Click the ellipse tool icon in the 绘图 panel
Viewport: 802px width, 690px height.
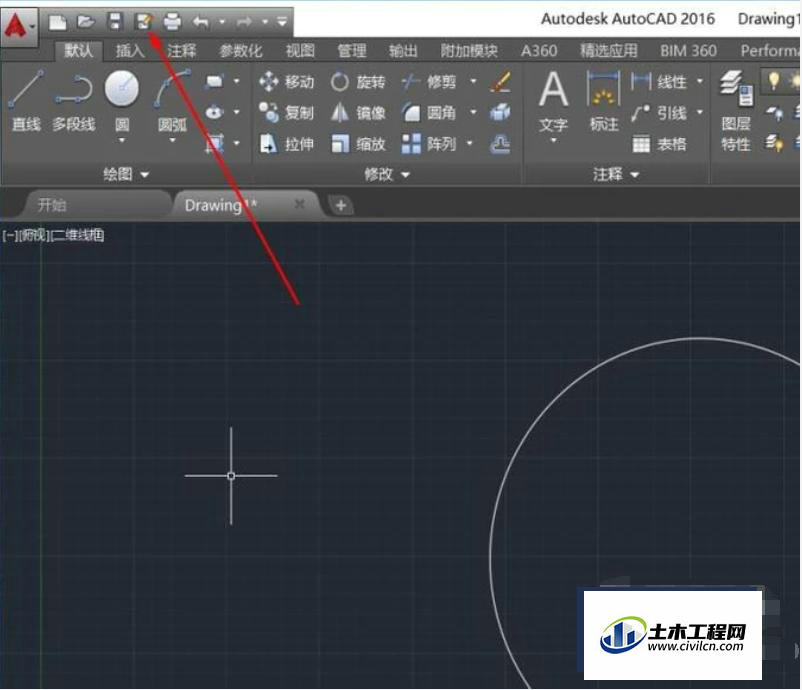coord(214,112)
